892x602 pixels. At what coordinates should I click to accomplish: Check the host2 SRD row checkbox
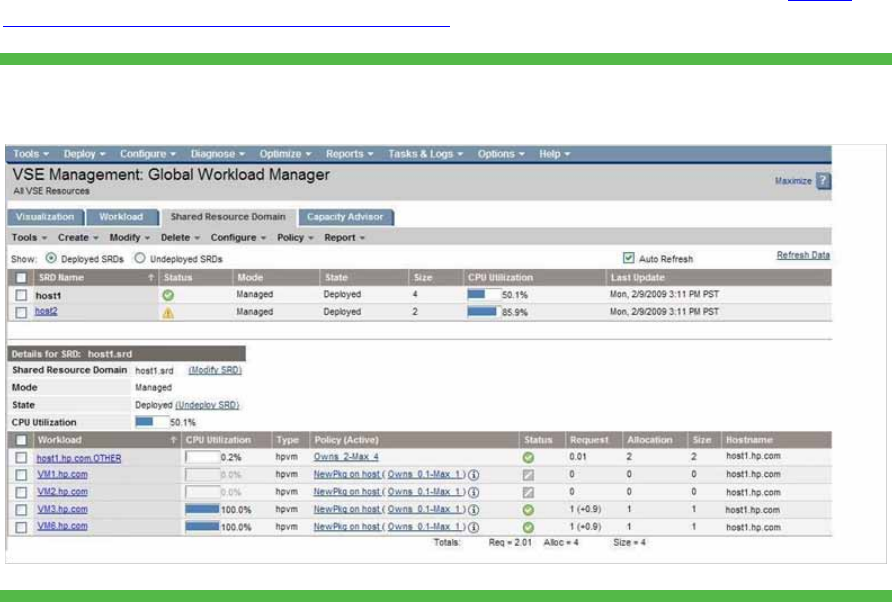point(21,313)
